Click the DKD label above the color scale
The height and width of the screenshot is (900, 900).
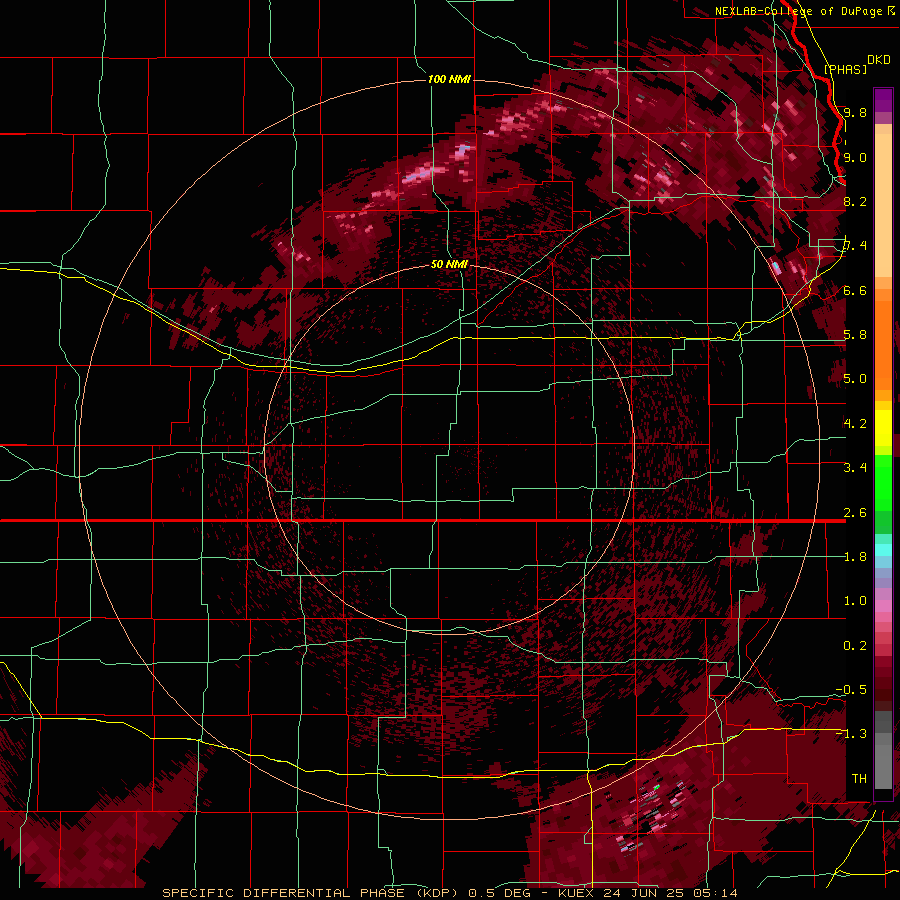[879, 60]
